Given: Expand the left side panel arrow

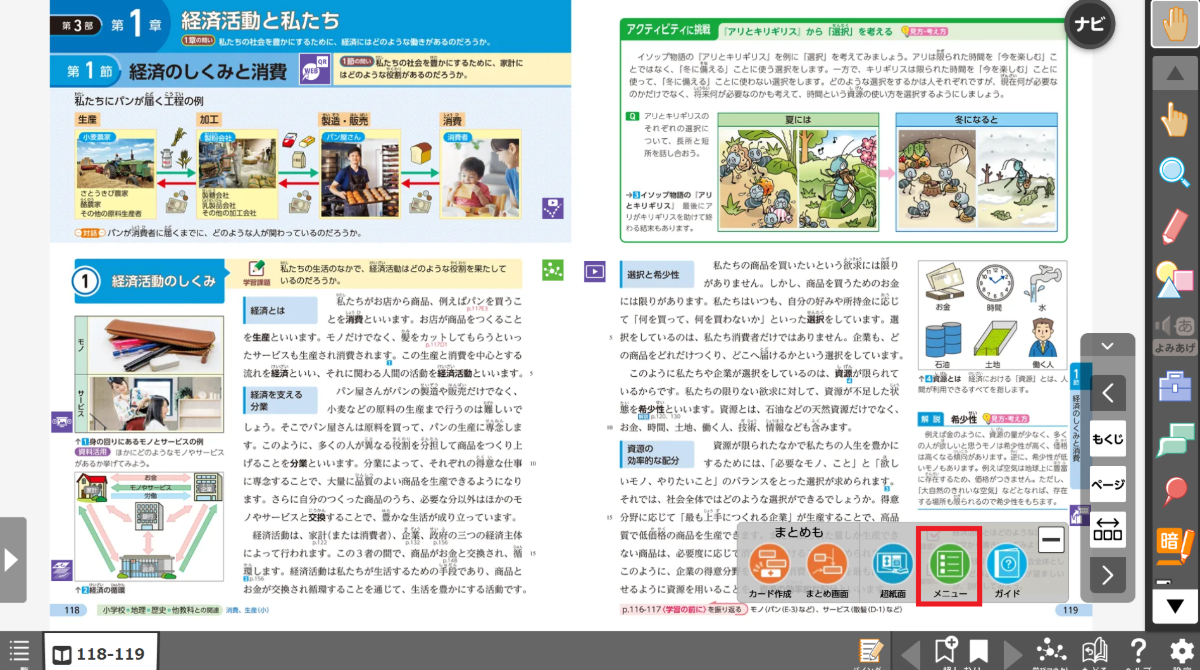Looking at the screenshot, I should (x=12, y=559).
